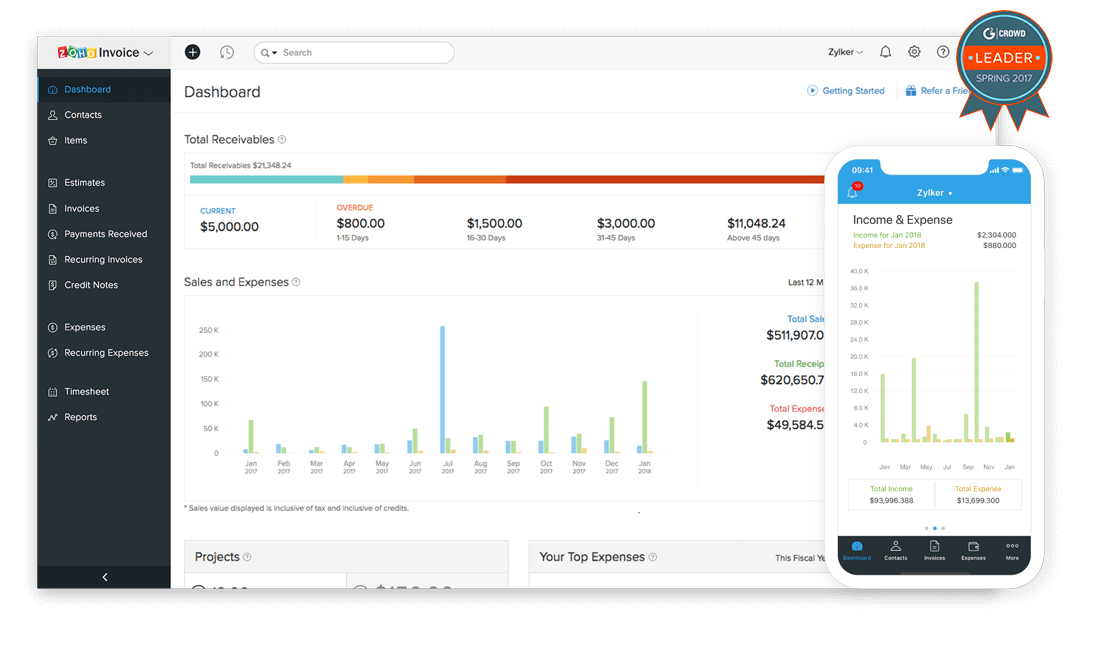Screen dimensions: 1102x655
Task: Select Recurring Expenses in the sidebar
Action: click(x=106, y=353)
